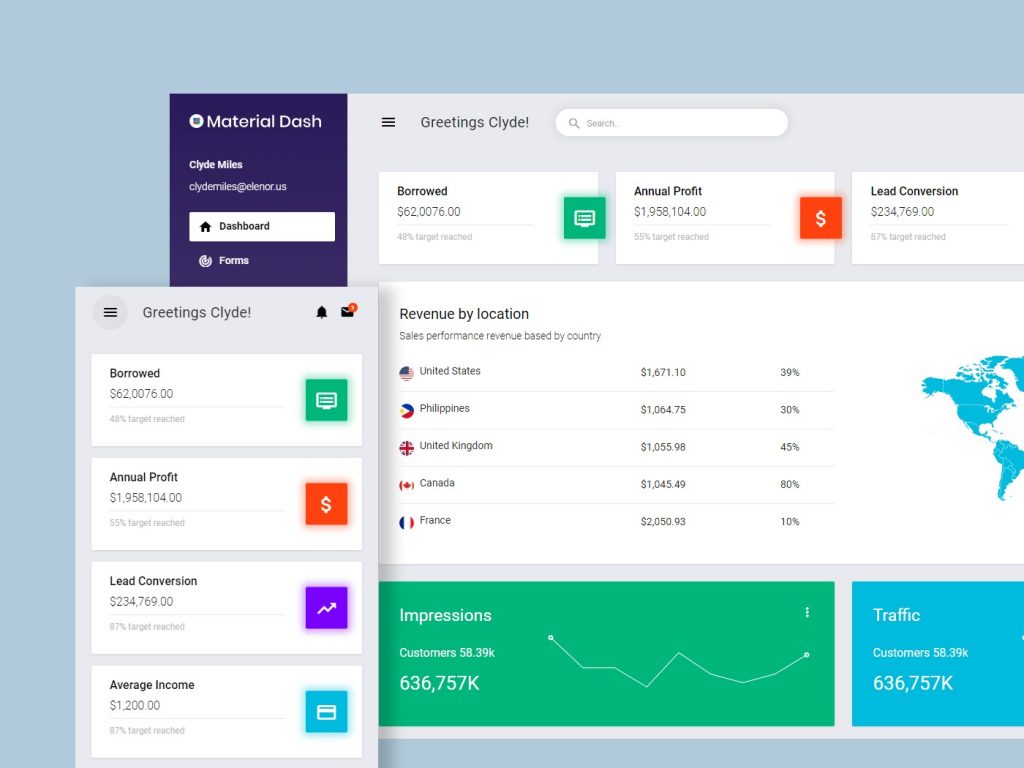Click the 80% value for Canada
This screenshot has height=768, width=1024.
tap(790, 484)
